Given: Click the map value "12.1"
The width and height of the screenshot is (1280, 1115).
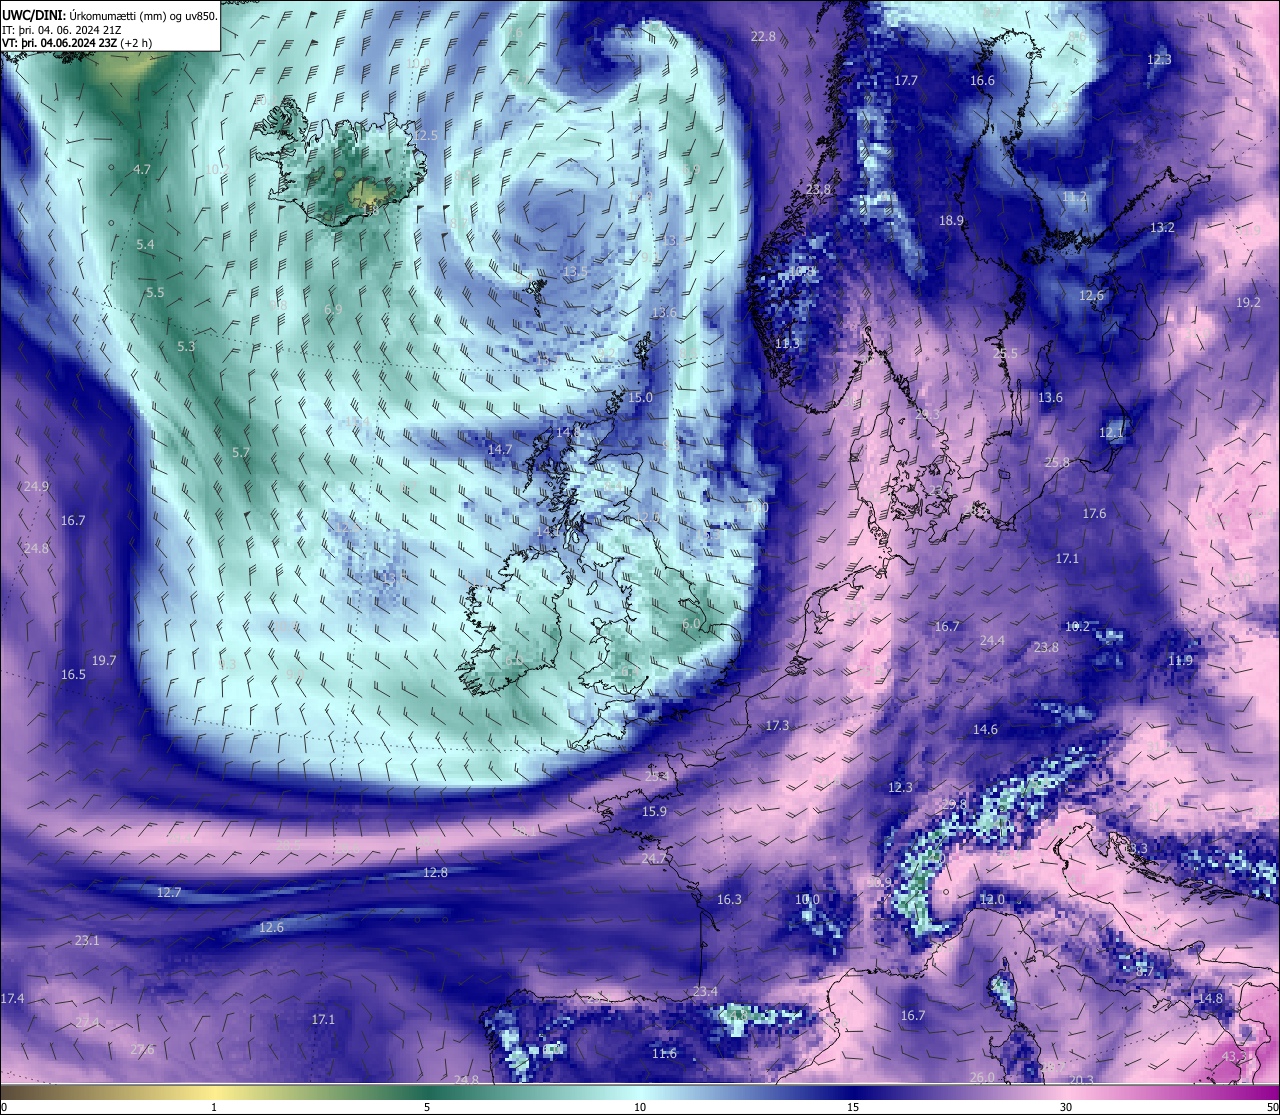Looking at the screenshot, I should click(1111, 432).
